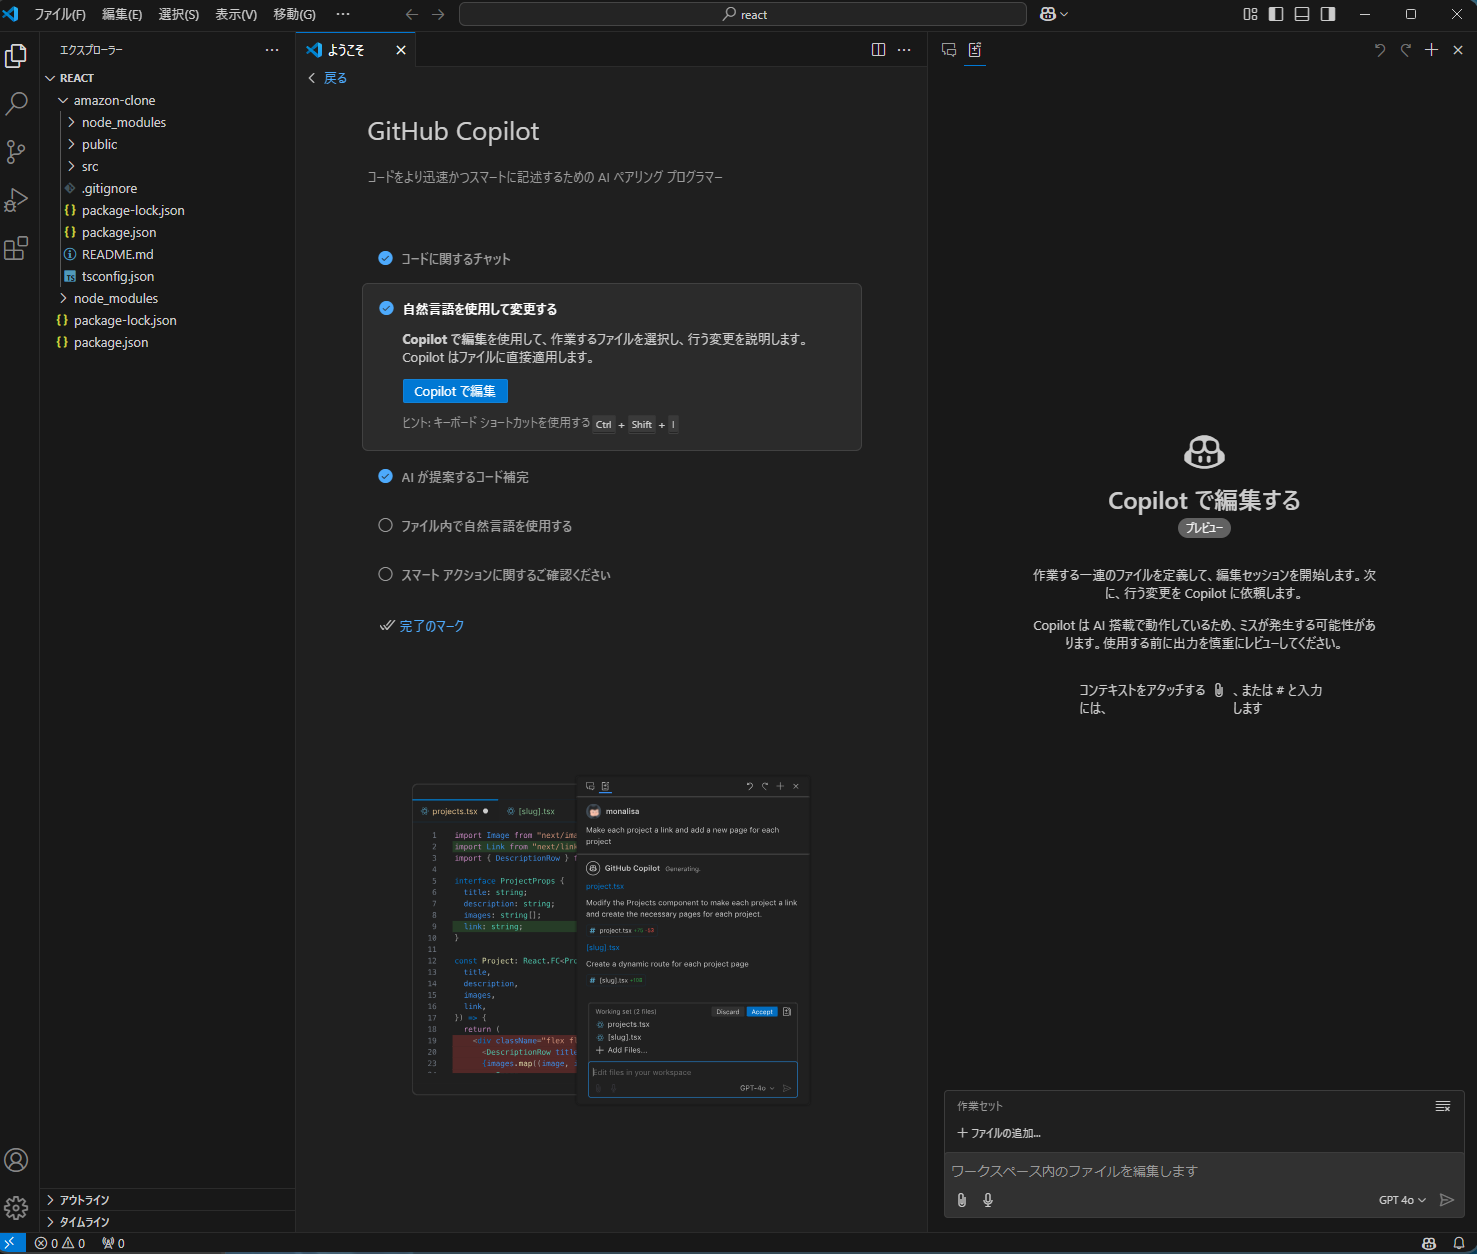The width and height of the screenshot is (1477, 1254).
Task: Switch to the Copilot Chat view icon
Action: tap(949, 50)
